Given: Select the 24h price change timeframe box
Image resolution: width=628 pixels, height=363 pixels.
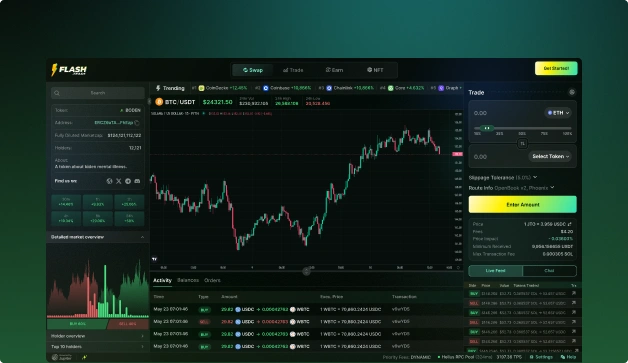Looking at the screenshot, I should [129, 218].
